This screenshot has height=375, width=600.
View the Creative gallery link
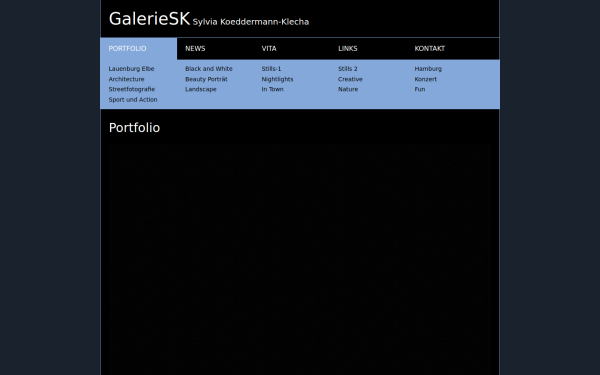[x=350, y=79]
